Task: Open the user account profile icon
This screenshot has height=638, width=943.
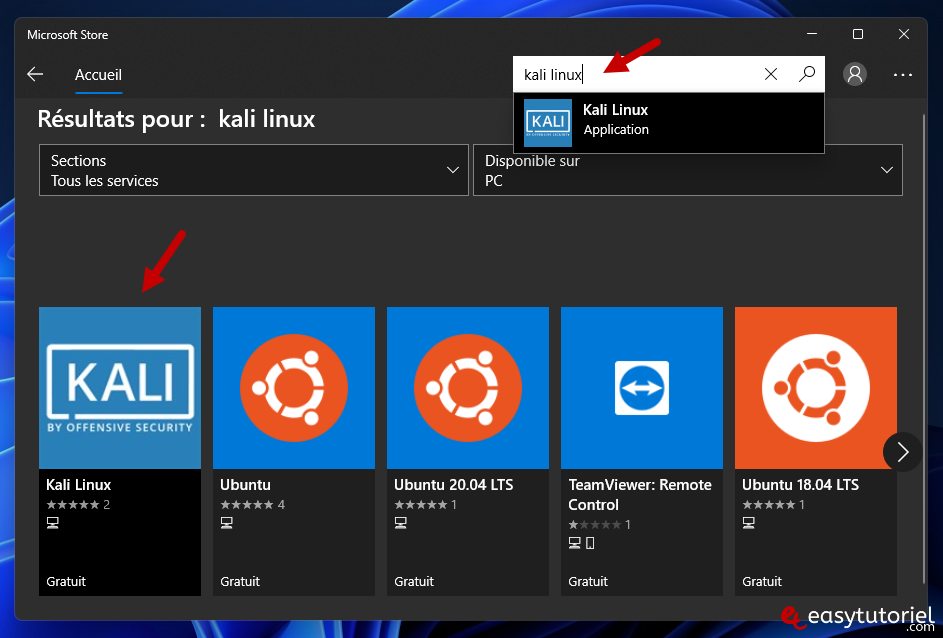Action: [855, 75]
